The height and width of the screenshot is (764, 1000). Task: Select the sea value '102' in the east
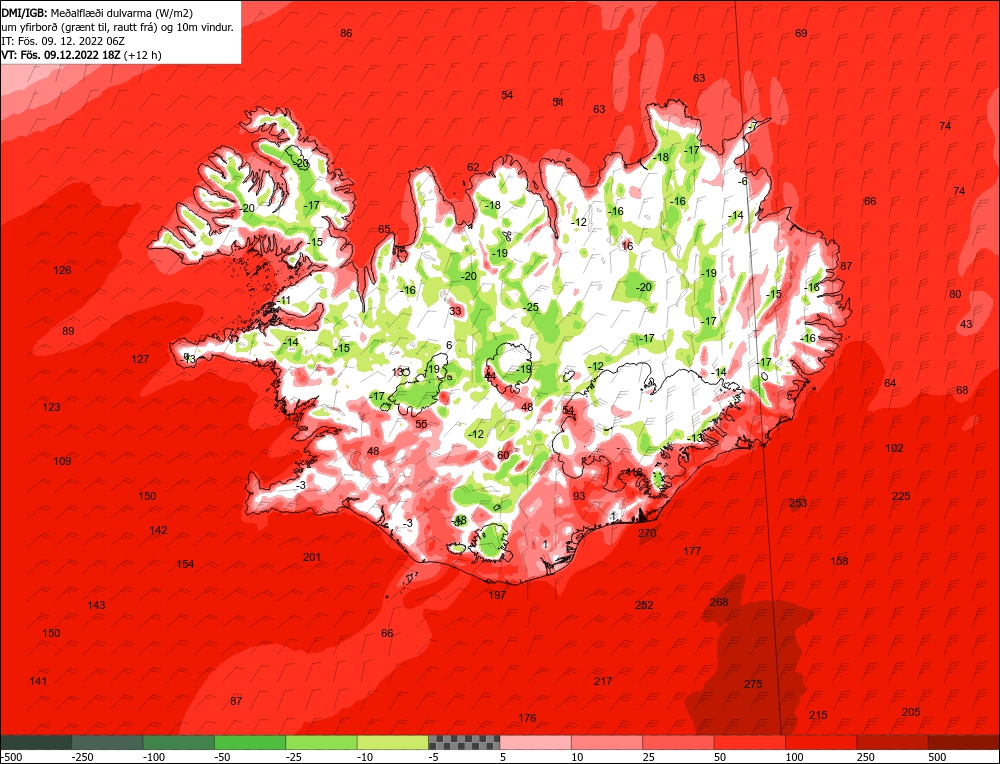pyautogui.click(x=894, y=448)
